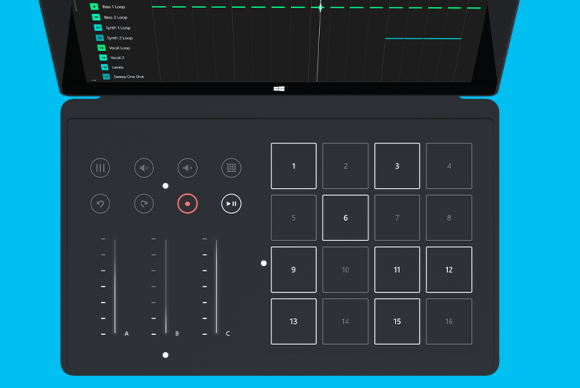Select the number 12 badge beside Synth 2 Loop
Image resolution: width=580 pixels, height=388 pixels.
(x=100, y=38)
